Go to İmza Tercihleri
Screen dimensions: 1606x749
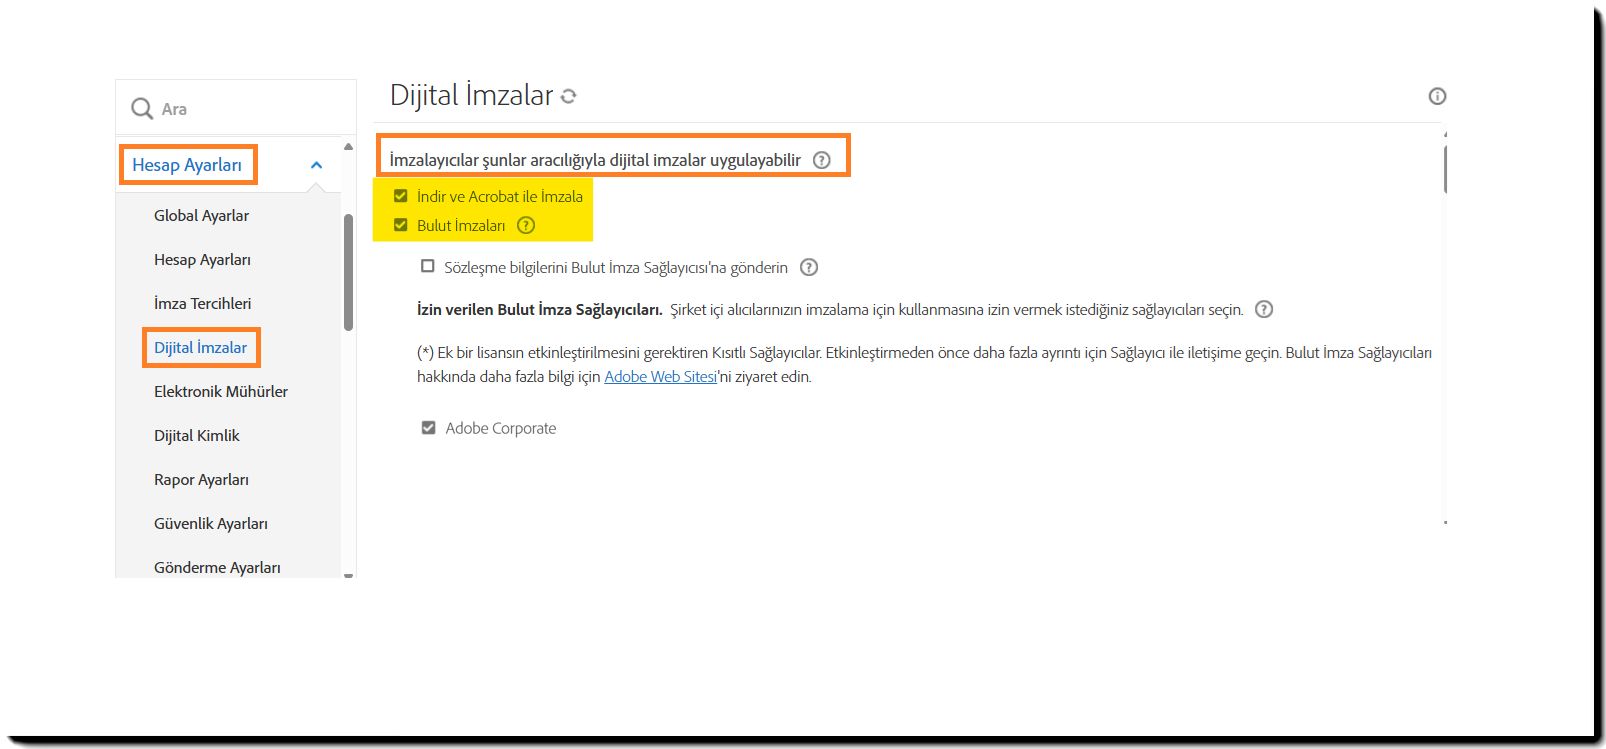tap(202, 303)
